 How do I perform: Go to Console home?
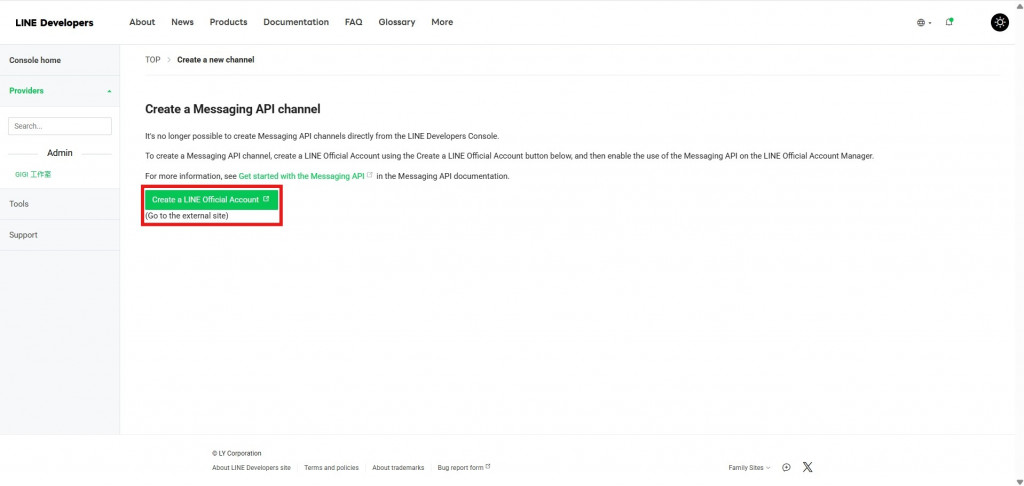click(35, 60)
